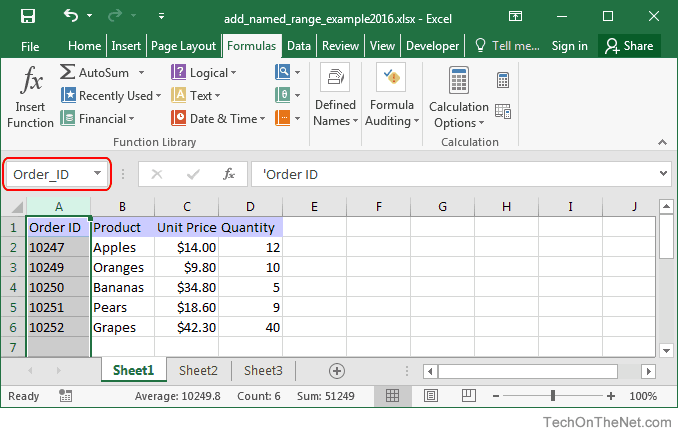This screenshot has width=678, height=433.
Task: Click the fx icon beside formula bar
Action: coord(229,174)
